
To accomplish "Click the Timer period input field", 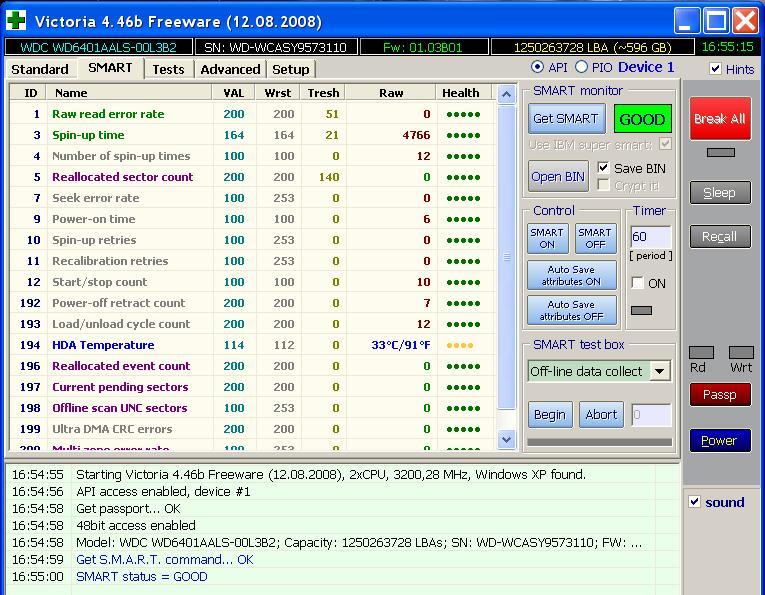I will 650,237.
